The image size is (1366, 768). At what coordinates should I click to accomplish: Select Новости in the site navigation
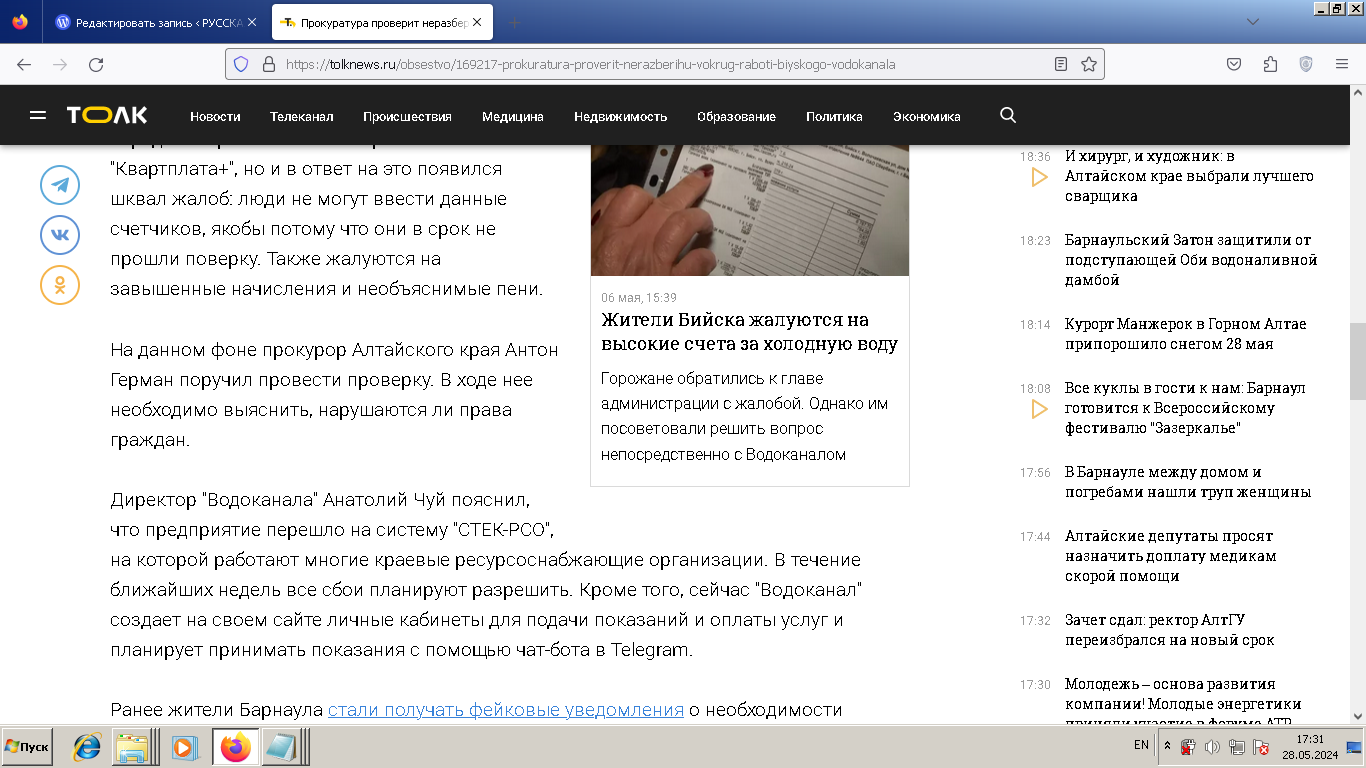point(214,116)
